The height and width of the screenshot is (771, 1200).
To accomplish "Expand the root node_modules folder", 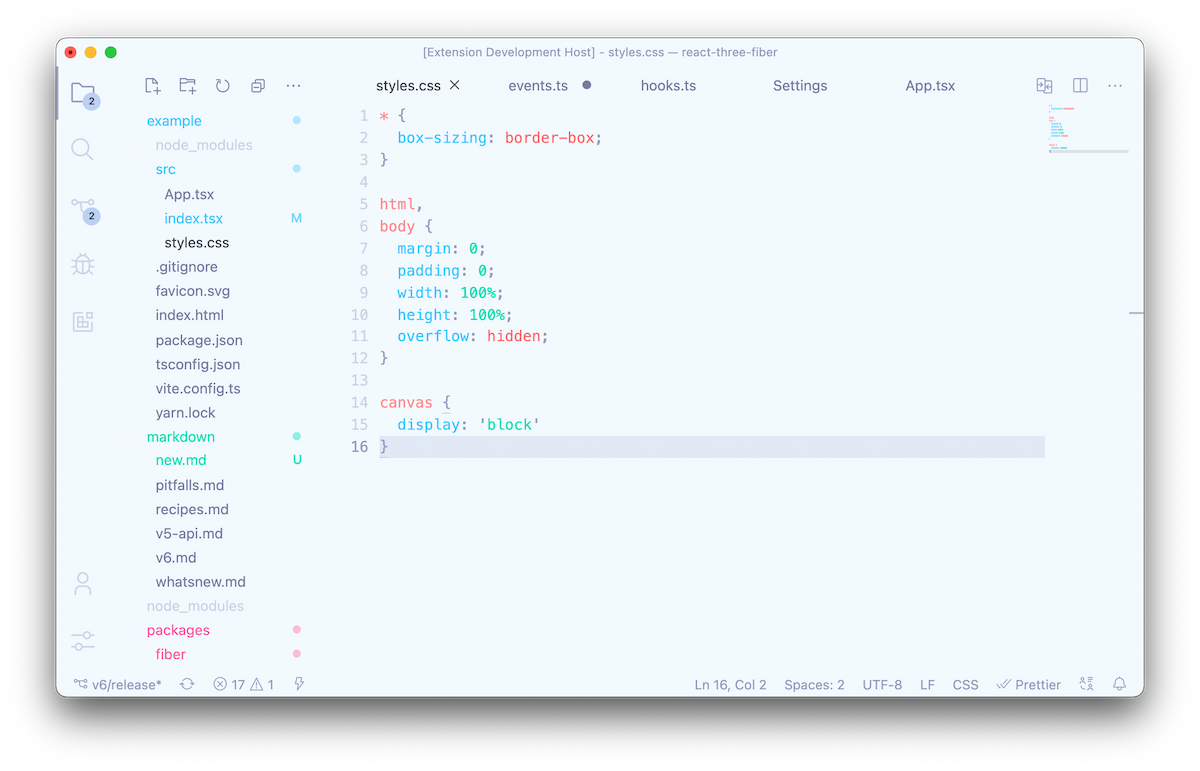I will pos(195,606).
